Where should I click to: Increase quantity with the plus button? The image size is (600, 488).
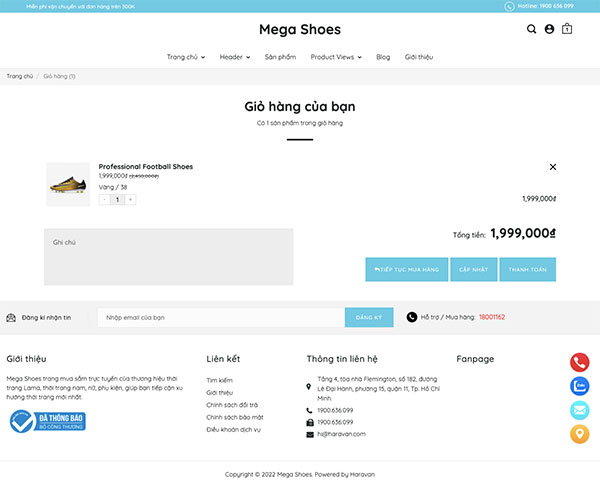130,199
